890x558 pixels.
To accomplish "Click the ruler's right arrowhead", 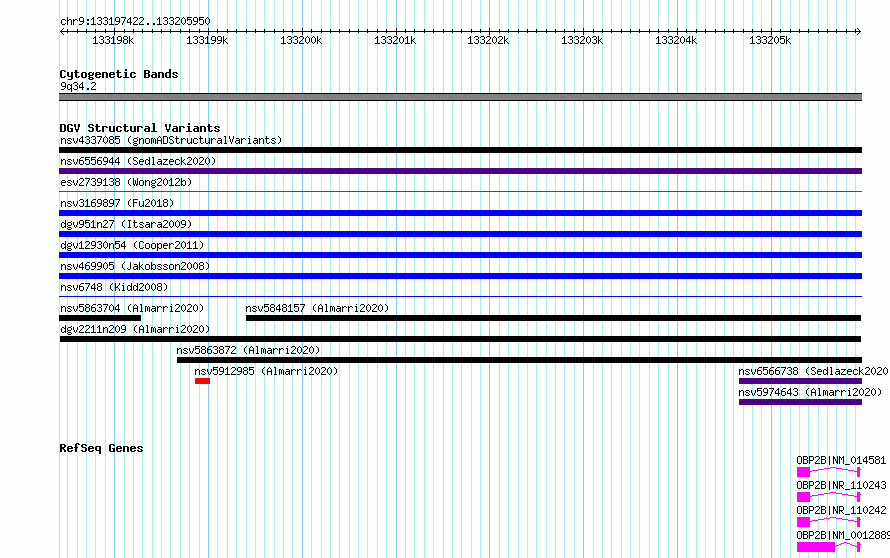I will tap(859, 31).
